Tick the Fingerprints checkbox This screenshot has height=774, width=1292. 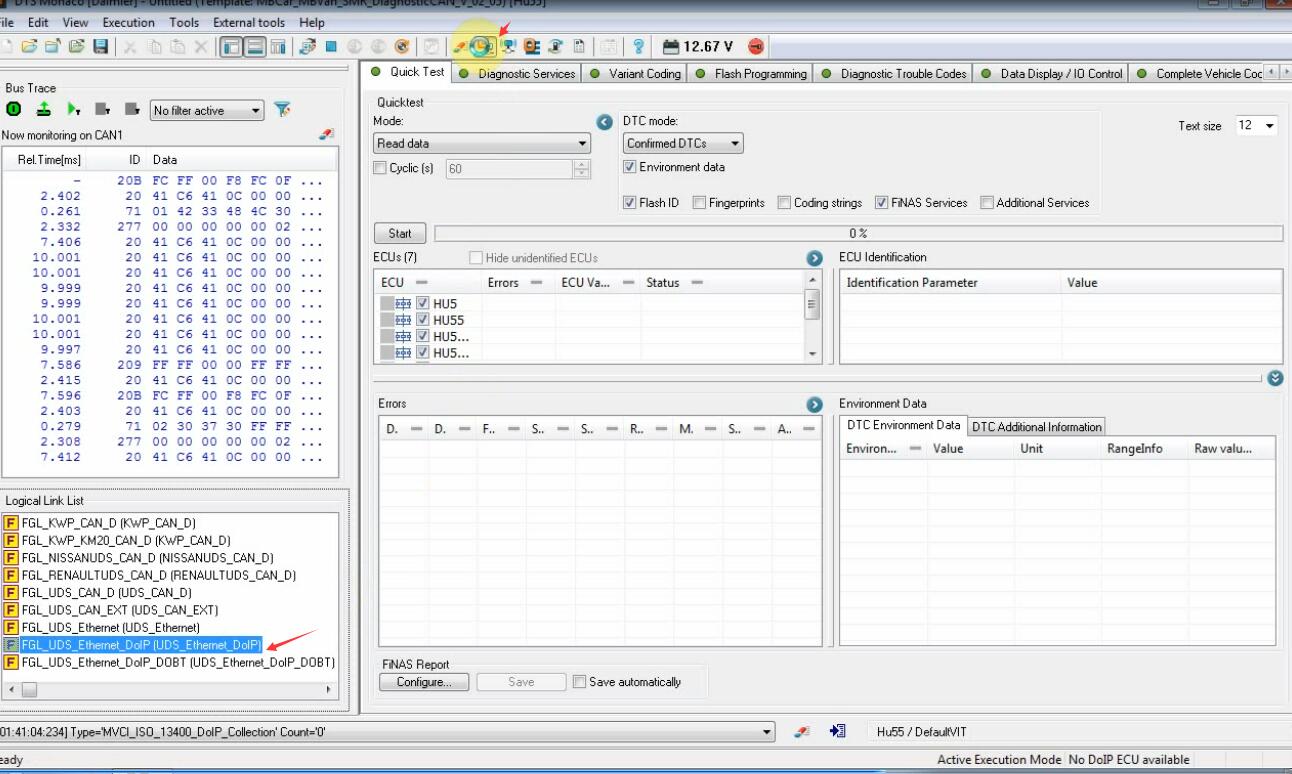point(699,203)
